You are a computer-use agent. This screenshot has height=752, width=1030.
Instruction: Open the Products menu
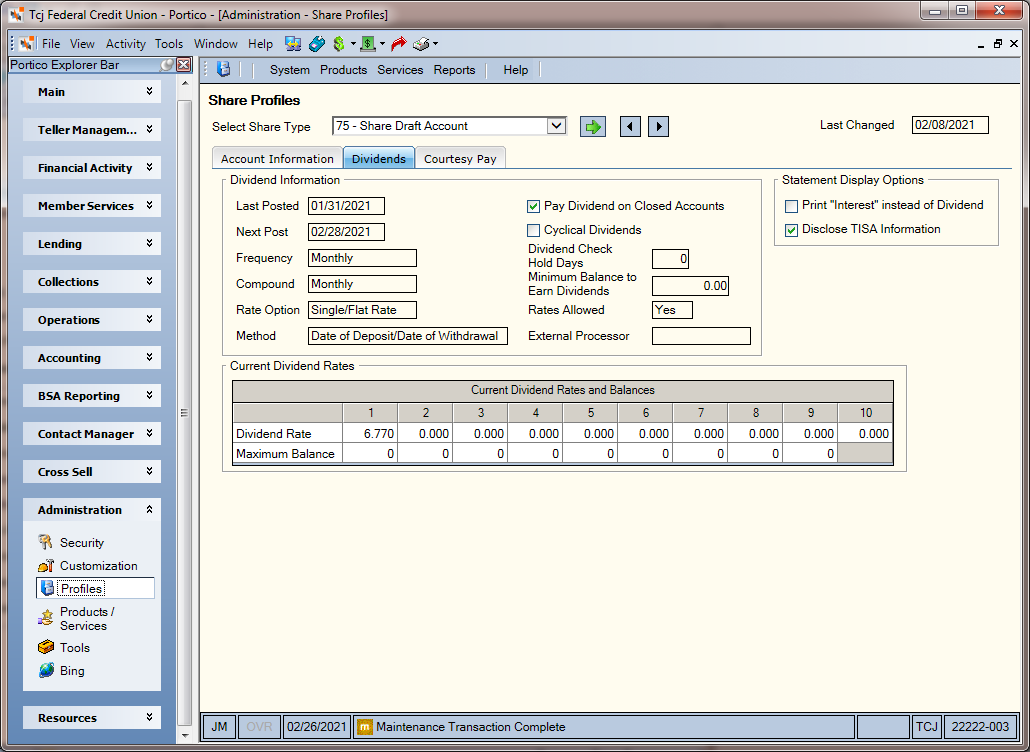tap(344, 70)
